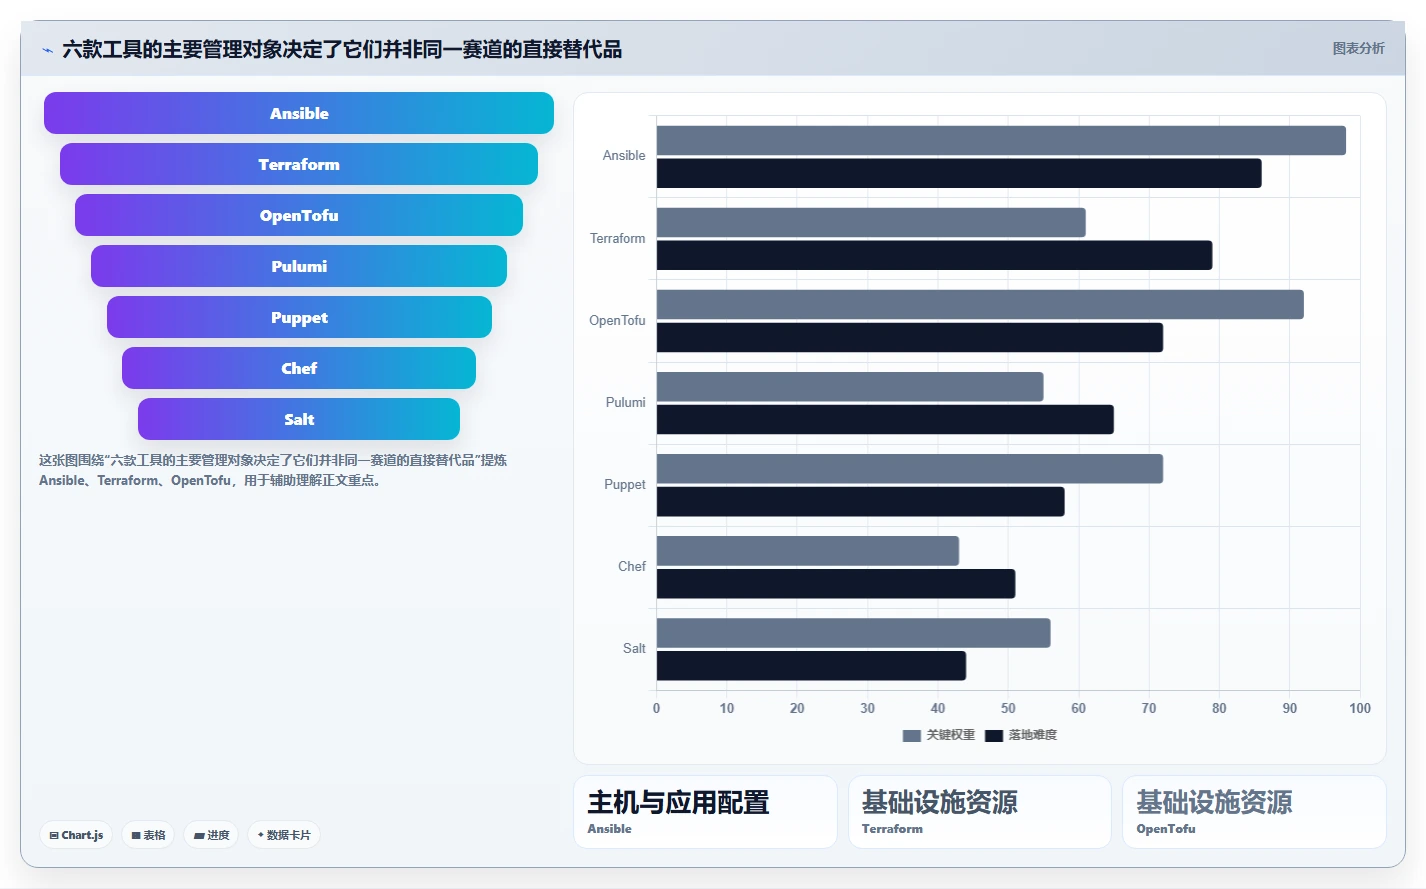This screenshot has width=1426, height=889.
Task: Click the x-axis tick label 30
Action: coord(867,708)
